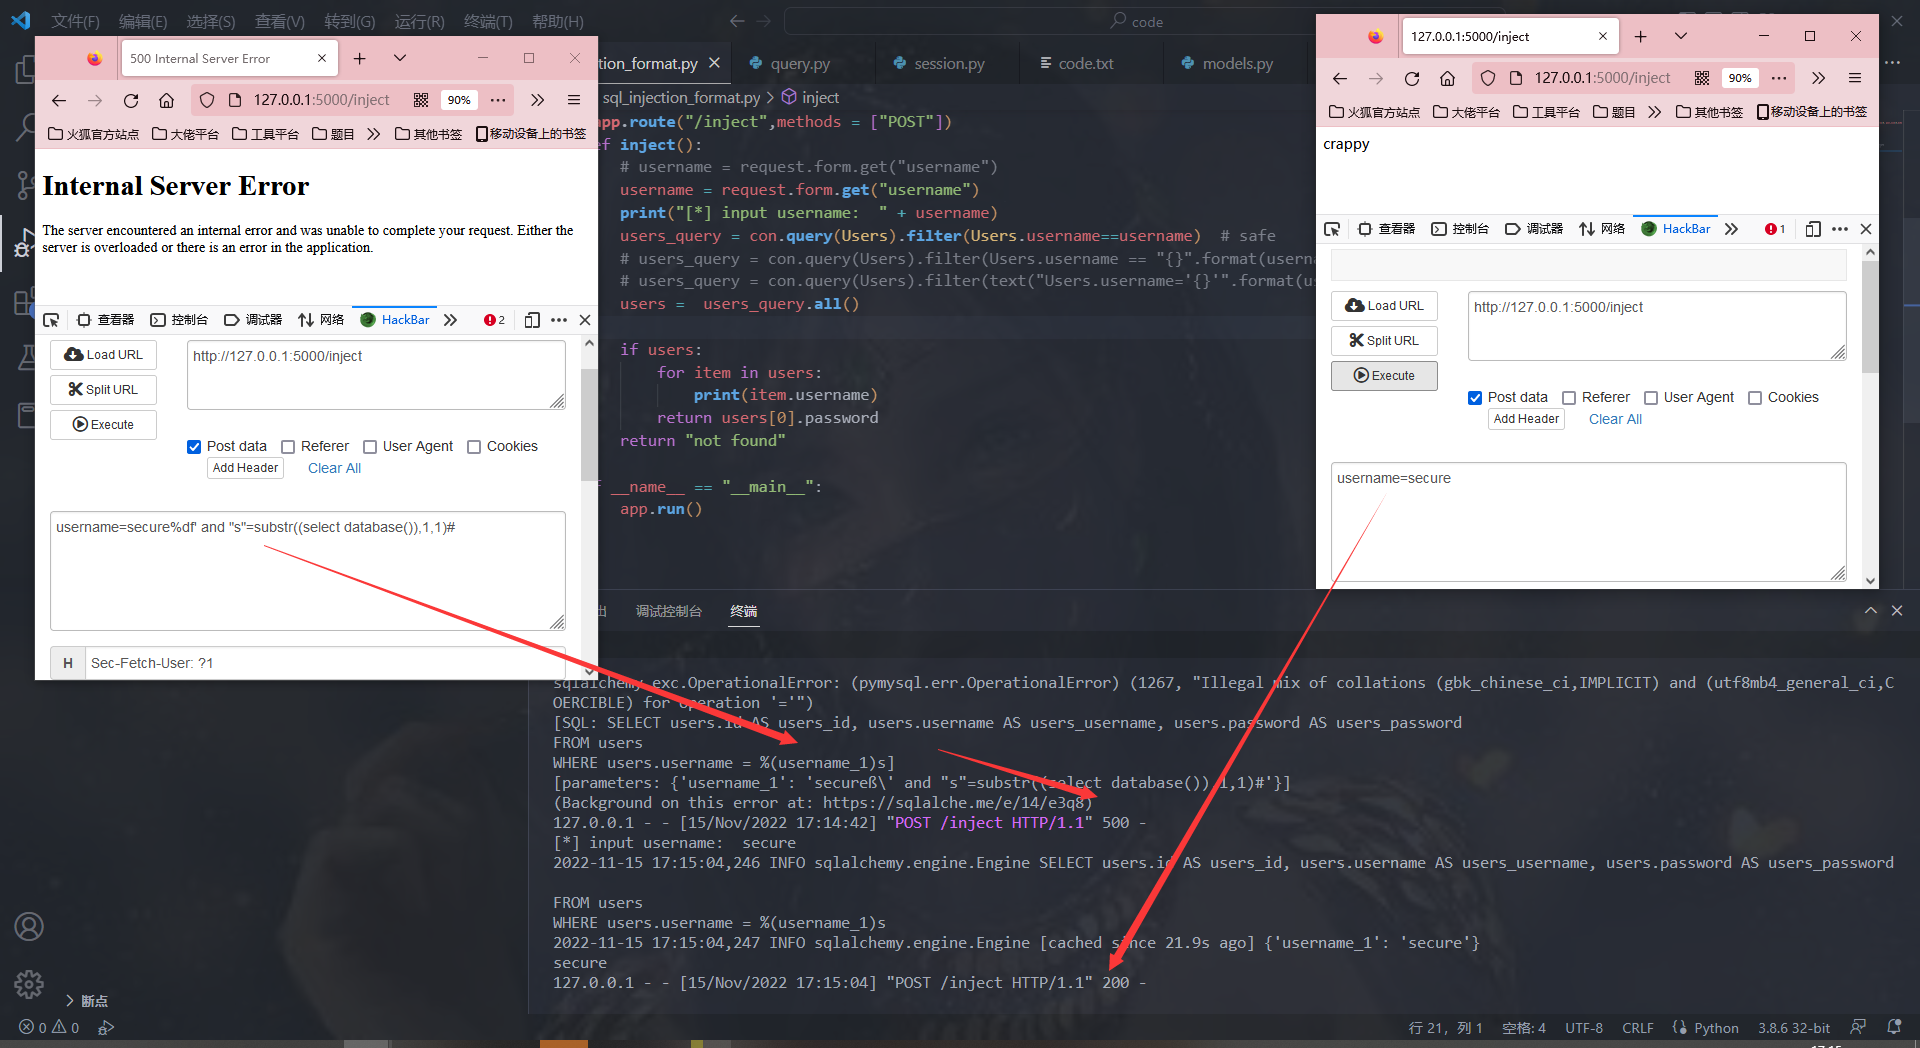
Task: Expand more toolbar items in left browser
Action: [x=537, y=100]
